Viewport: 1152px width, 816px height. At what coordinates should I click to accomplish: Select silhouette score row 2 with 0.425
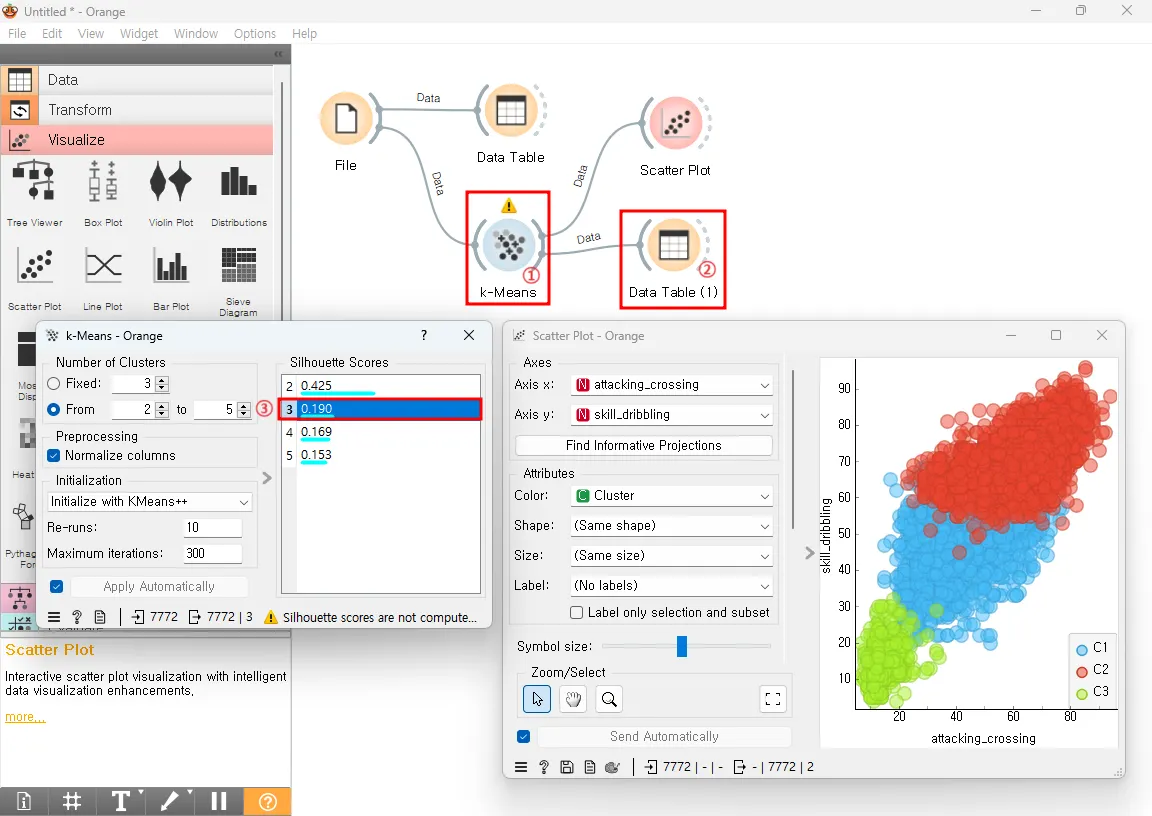(381, 386)
